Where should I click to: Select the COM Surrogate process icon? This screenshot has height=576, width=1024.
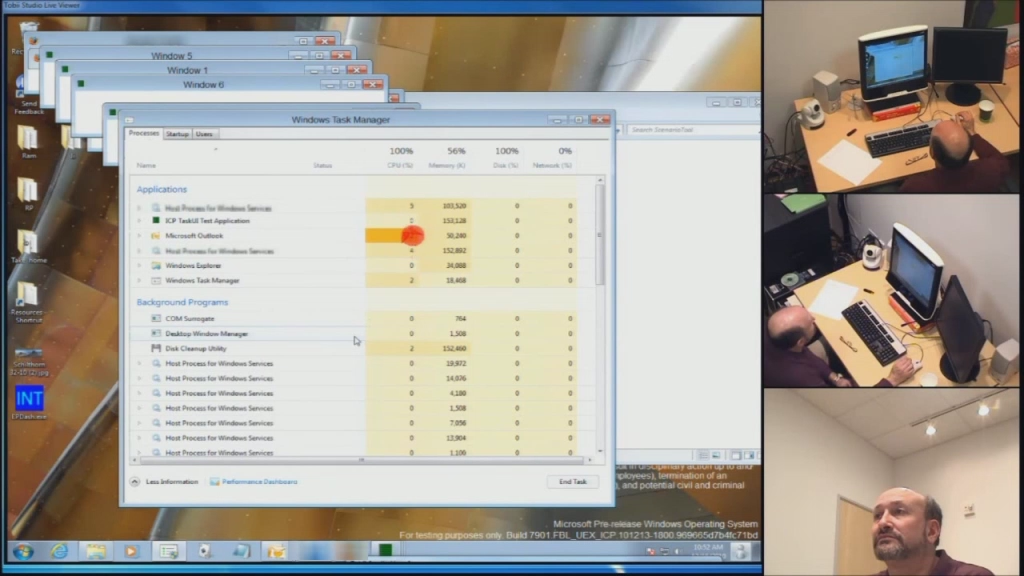155,317
